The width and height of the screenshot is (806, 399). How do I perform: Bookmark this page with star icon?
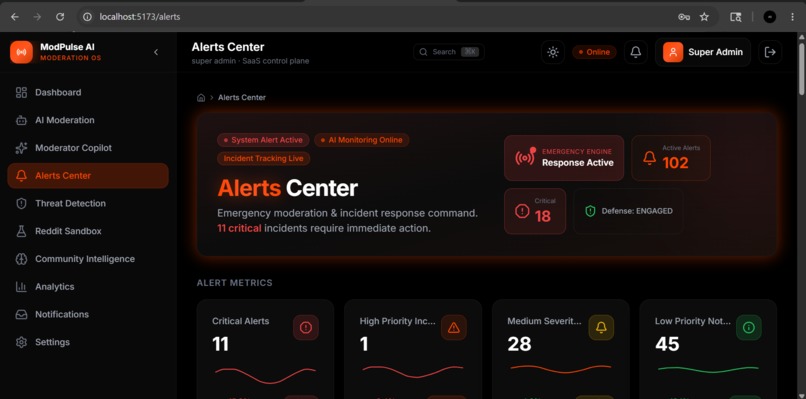pyautogui.click(x=704, y=17)
